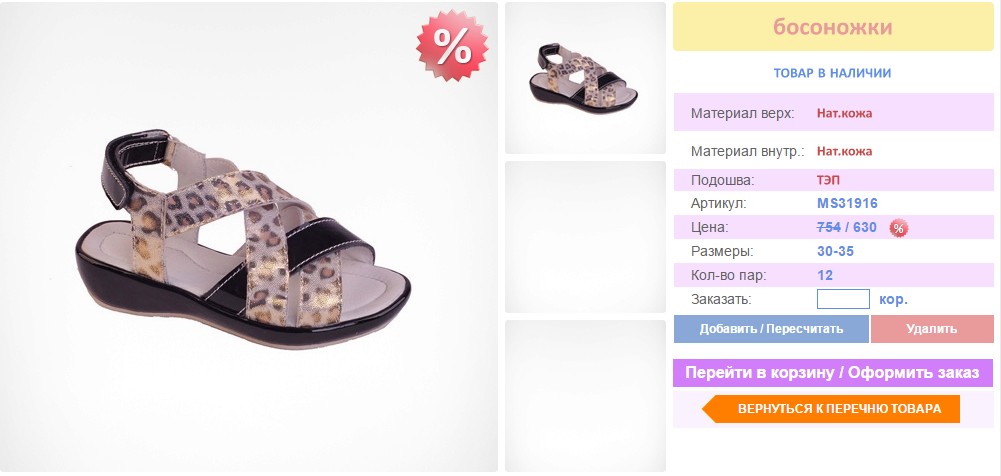
Task: Click the ТОВАР В НАЛИЧИИ status text
Action: coord(832,73)
